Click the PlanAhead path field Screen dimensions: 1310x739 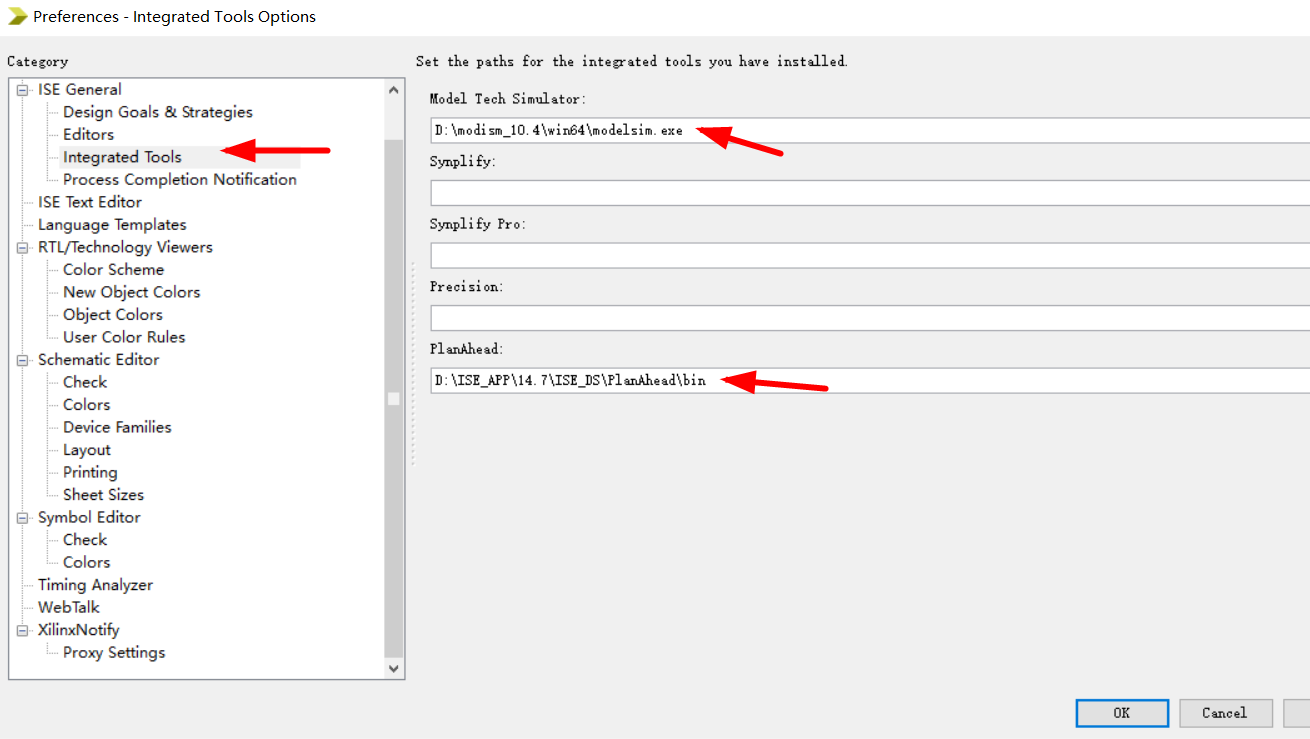[870, 381]
